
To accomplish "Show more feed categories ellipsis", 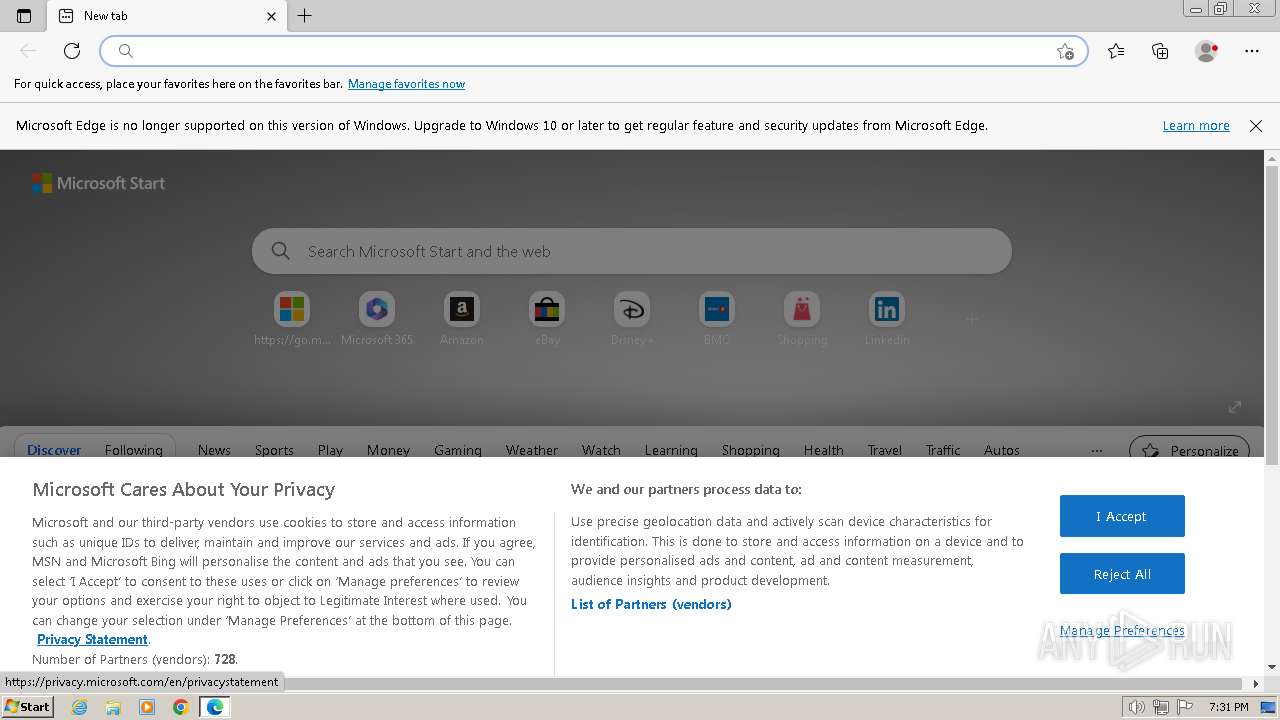I will click(x=1097, y=450).
